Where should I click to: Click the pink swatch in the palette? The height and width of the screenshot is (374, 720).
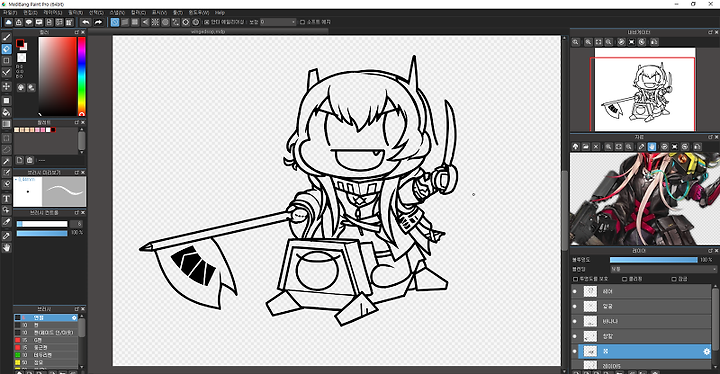[43, 130]
